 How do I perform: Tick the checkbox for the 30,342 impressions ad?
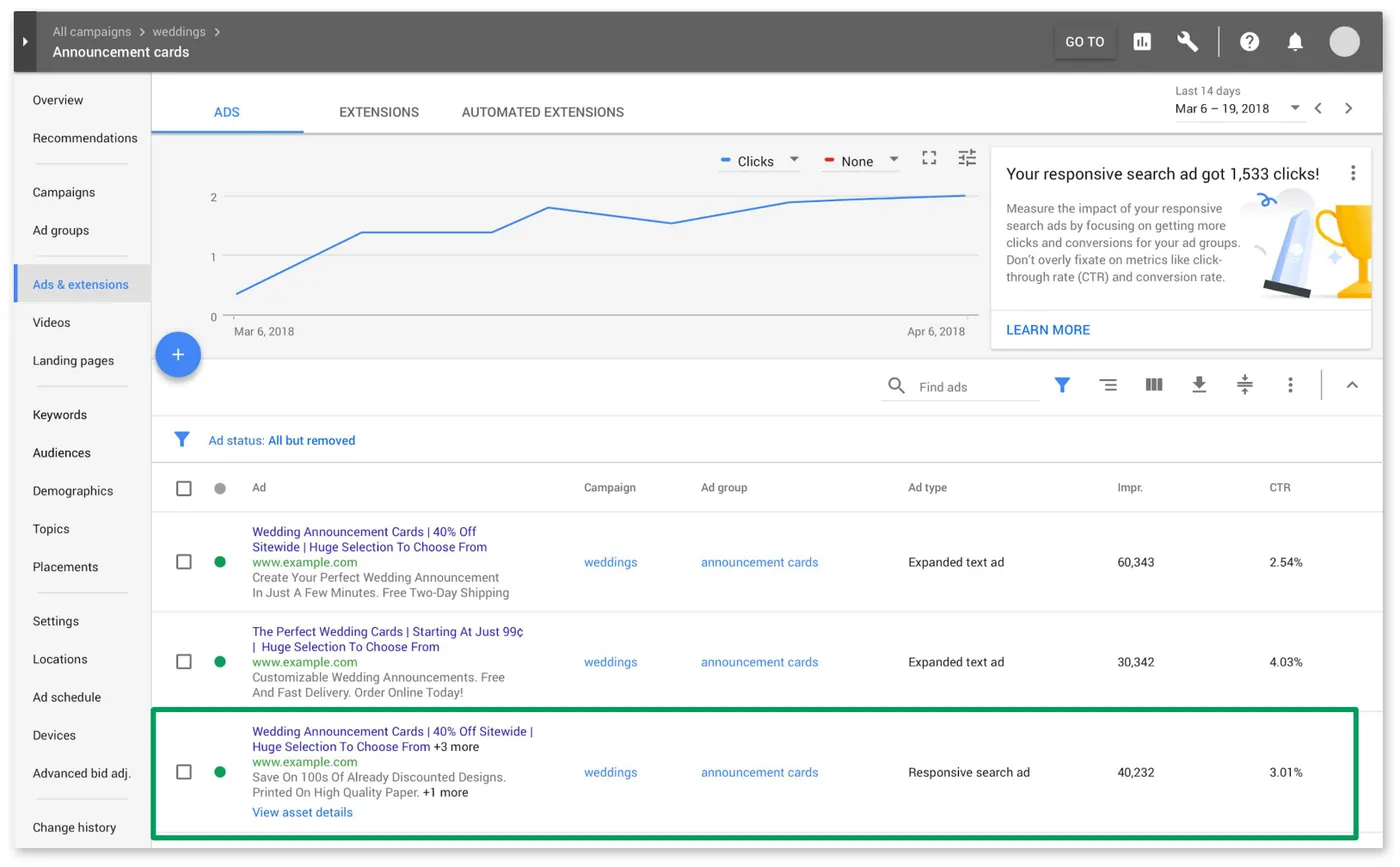click(184, 662)
